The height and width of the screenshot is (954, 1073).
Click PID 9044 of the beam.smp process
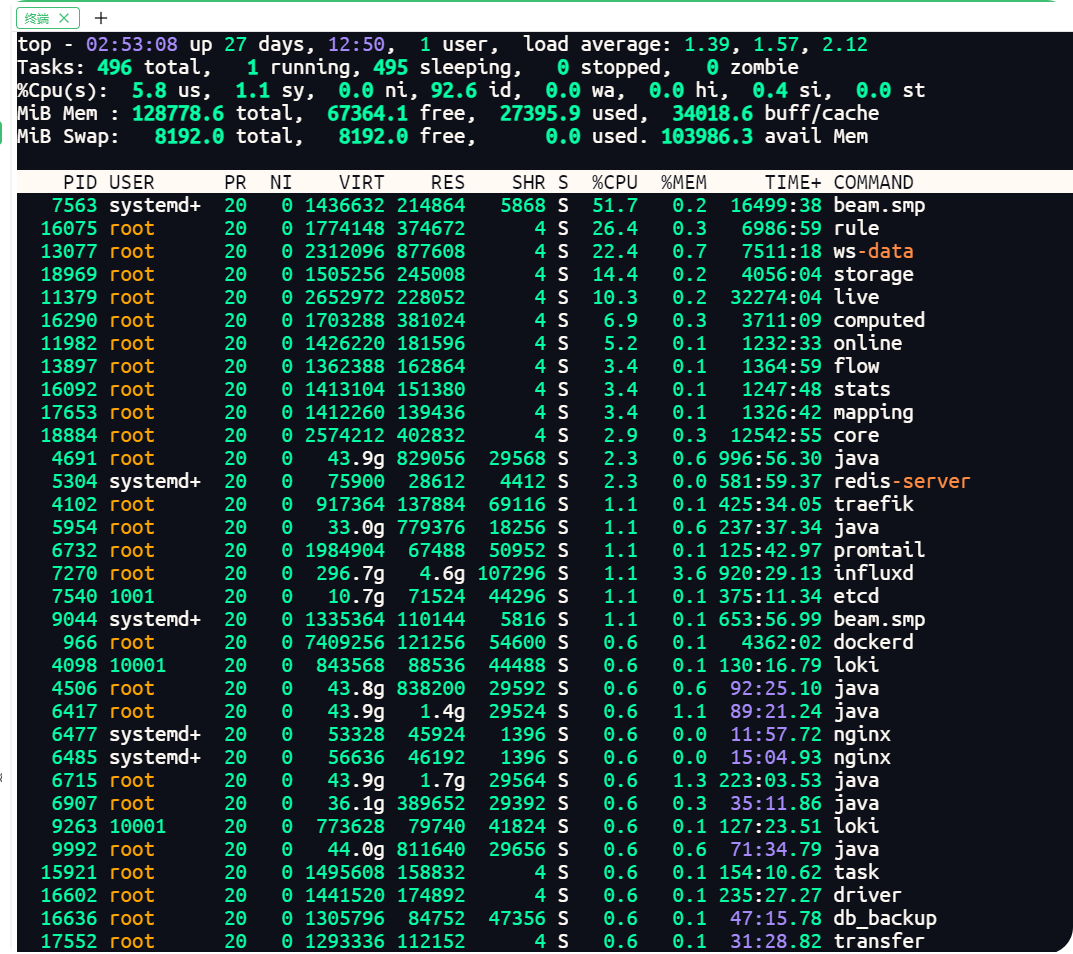point(75,619)
